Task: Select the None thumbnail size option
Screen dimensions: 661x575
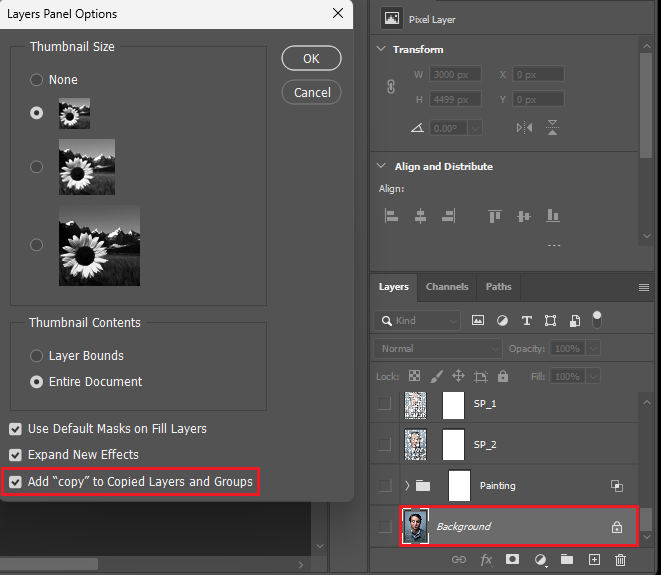Action: pyautogui.click(x=37, y=80)
